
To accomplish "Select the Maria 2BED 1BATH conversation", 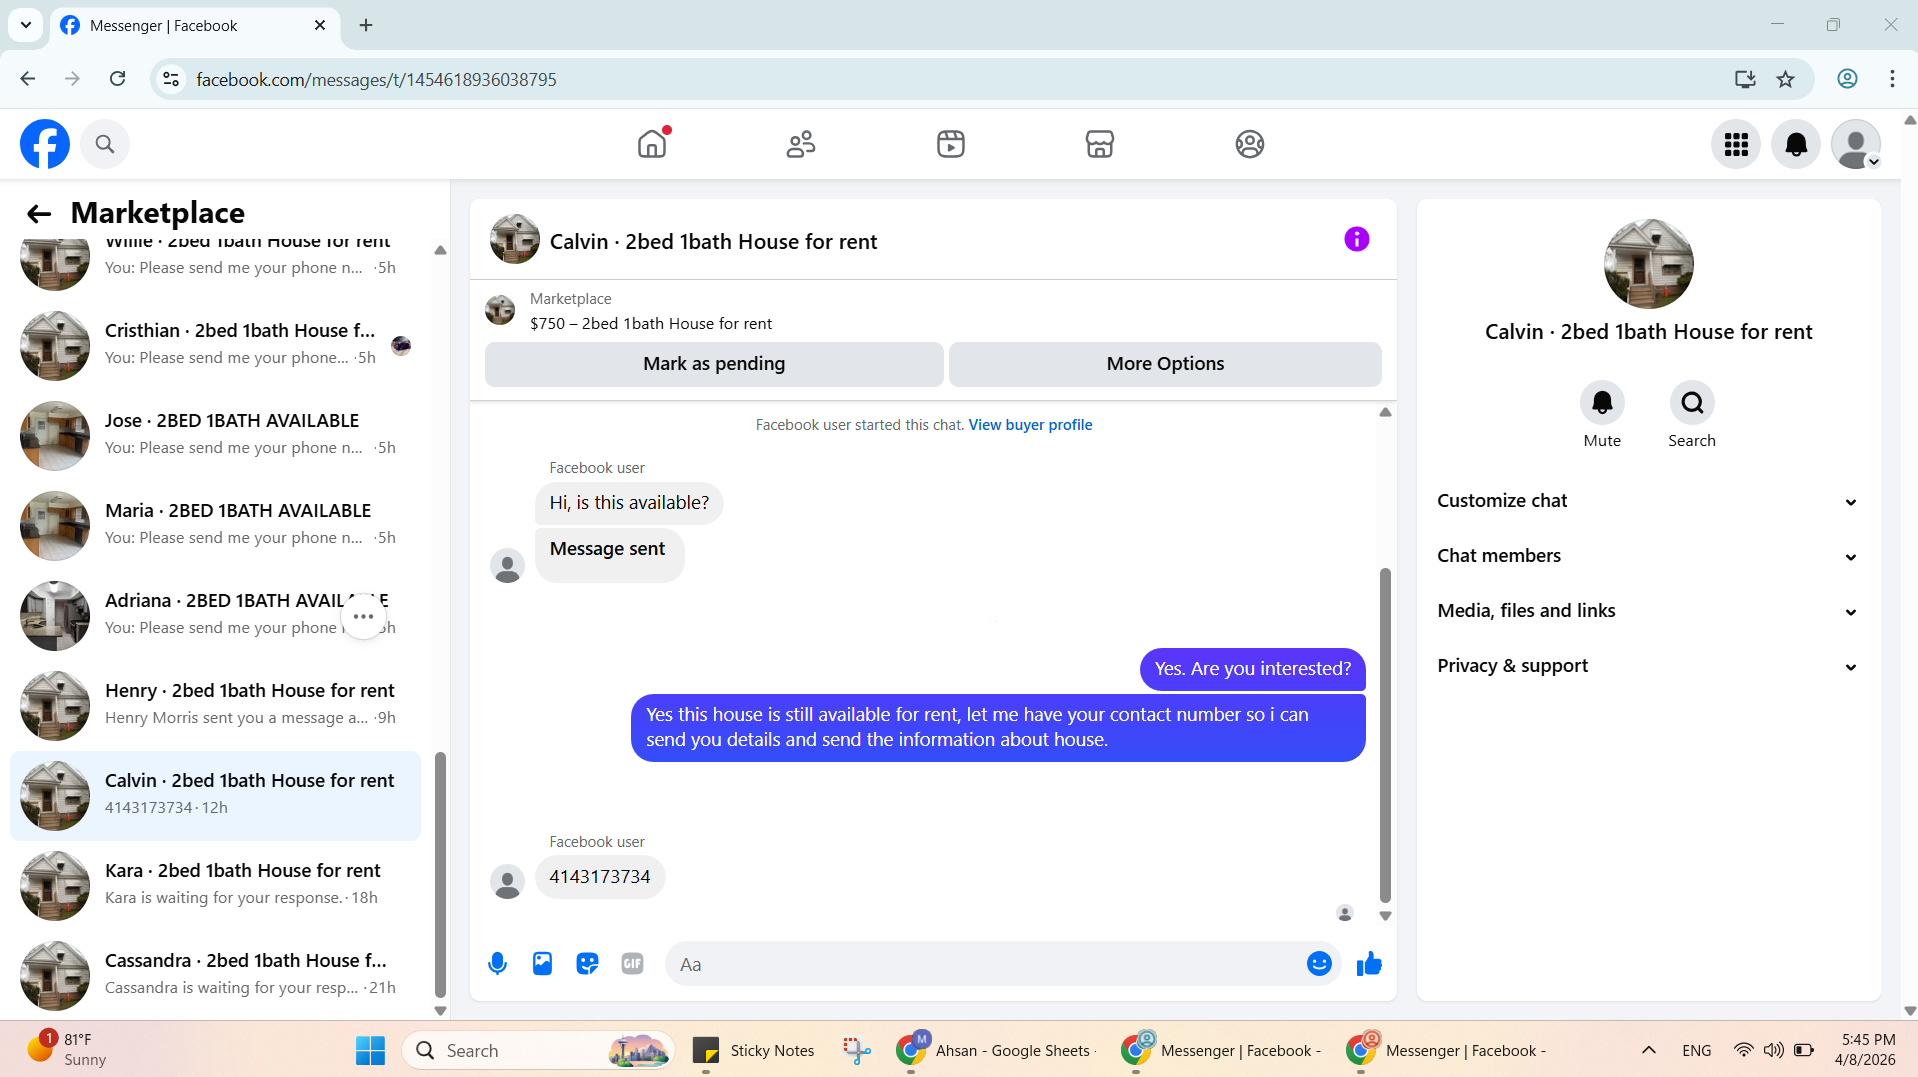I will click(x=215, y=526).
